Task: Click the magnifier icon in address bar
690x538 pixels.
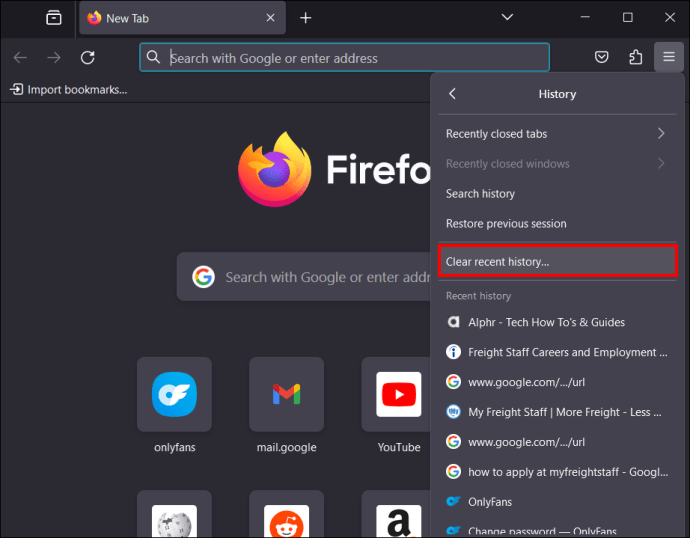Action: coord(153,57)
